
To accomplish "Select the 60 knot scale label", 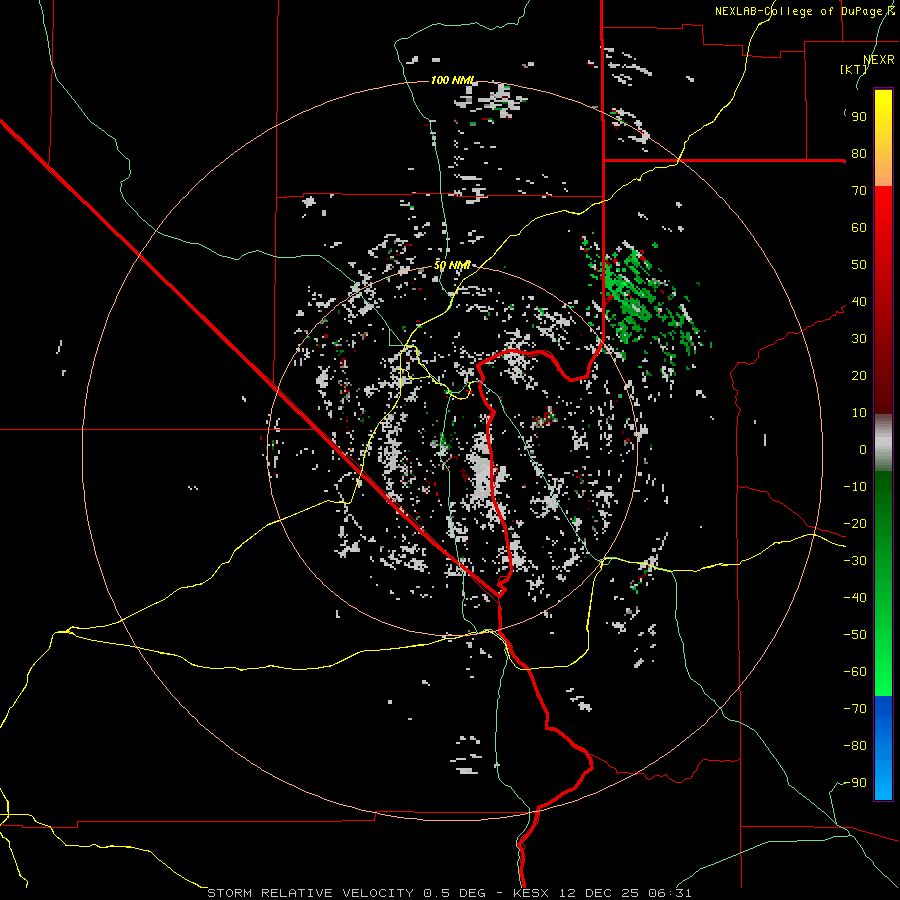I will (859, 228).
